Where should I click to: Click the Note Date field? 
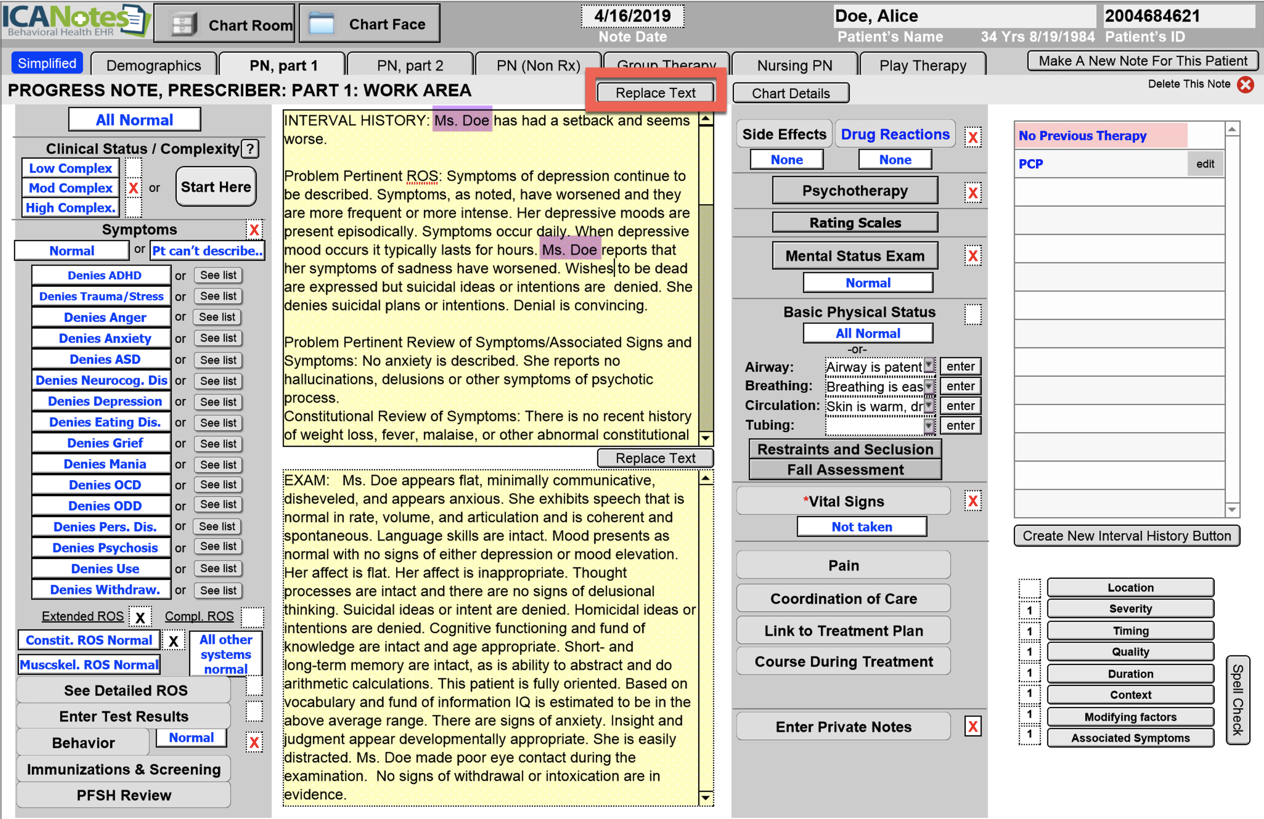pos(632,16)
